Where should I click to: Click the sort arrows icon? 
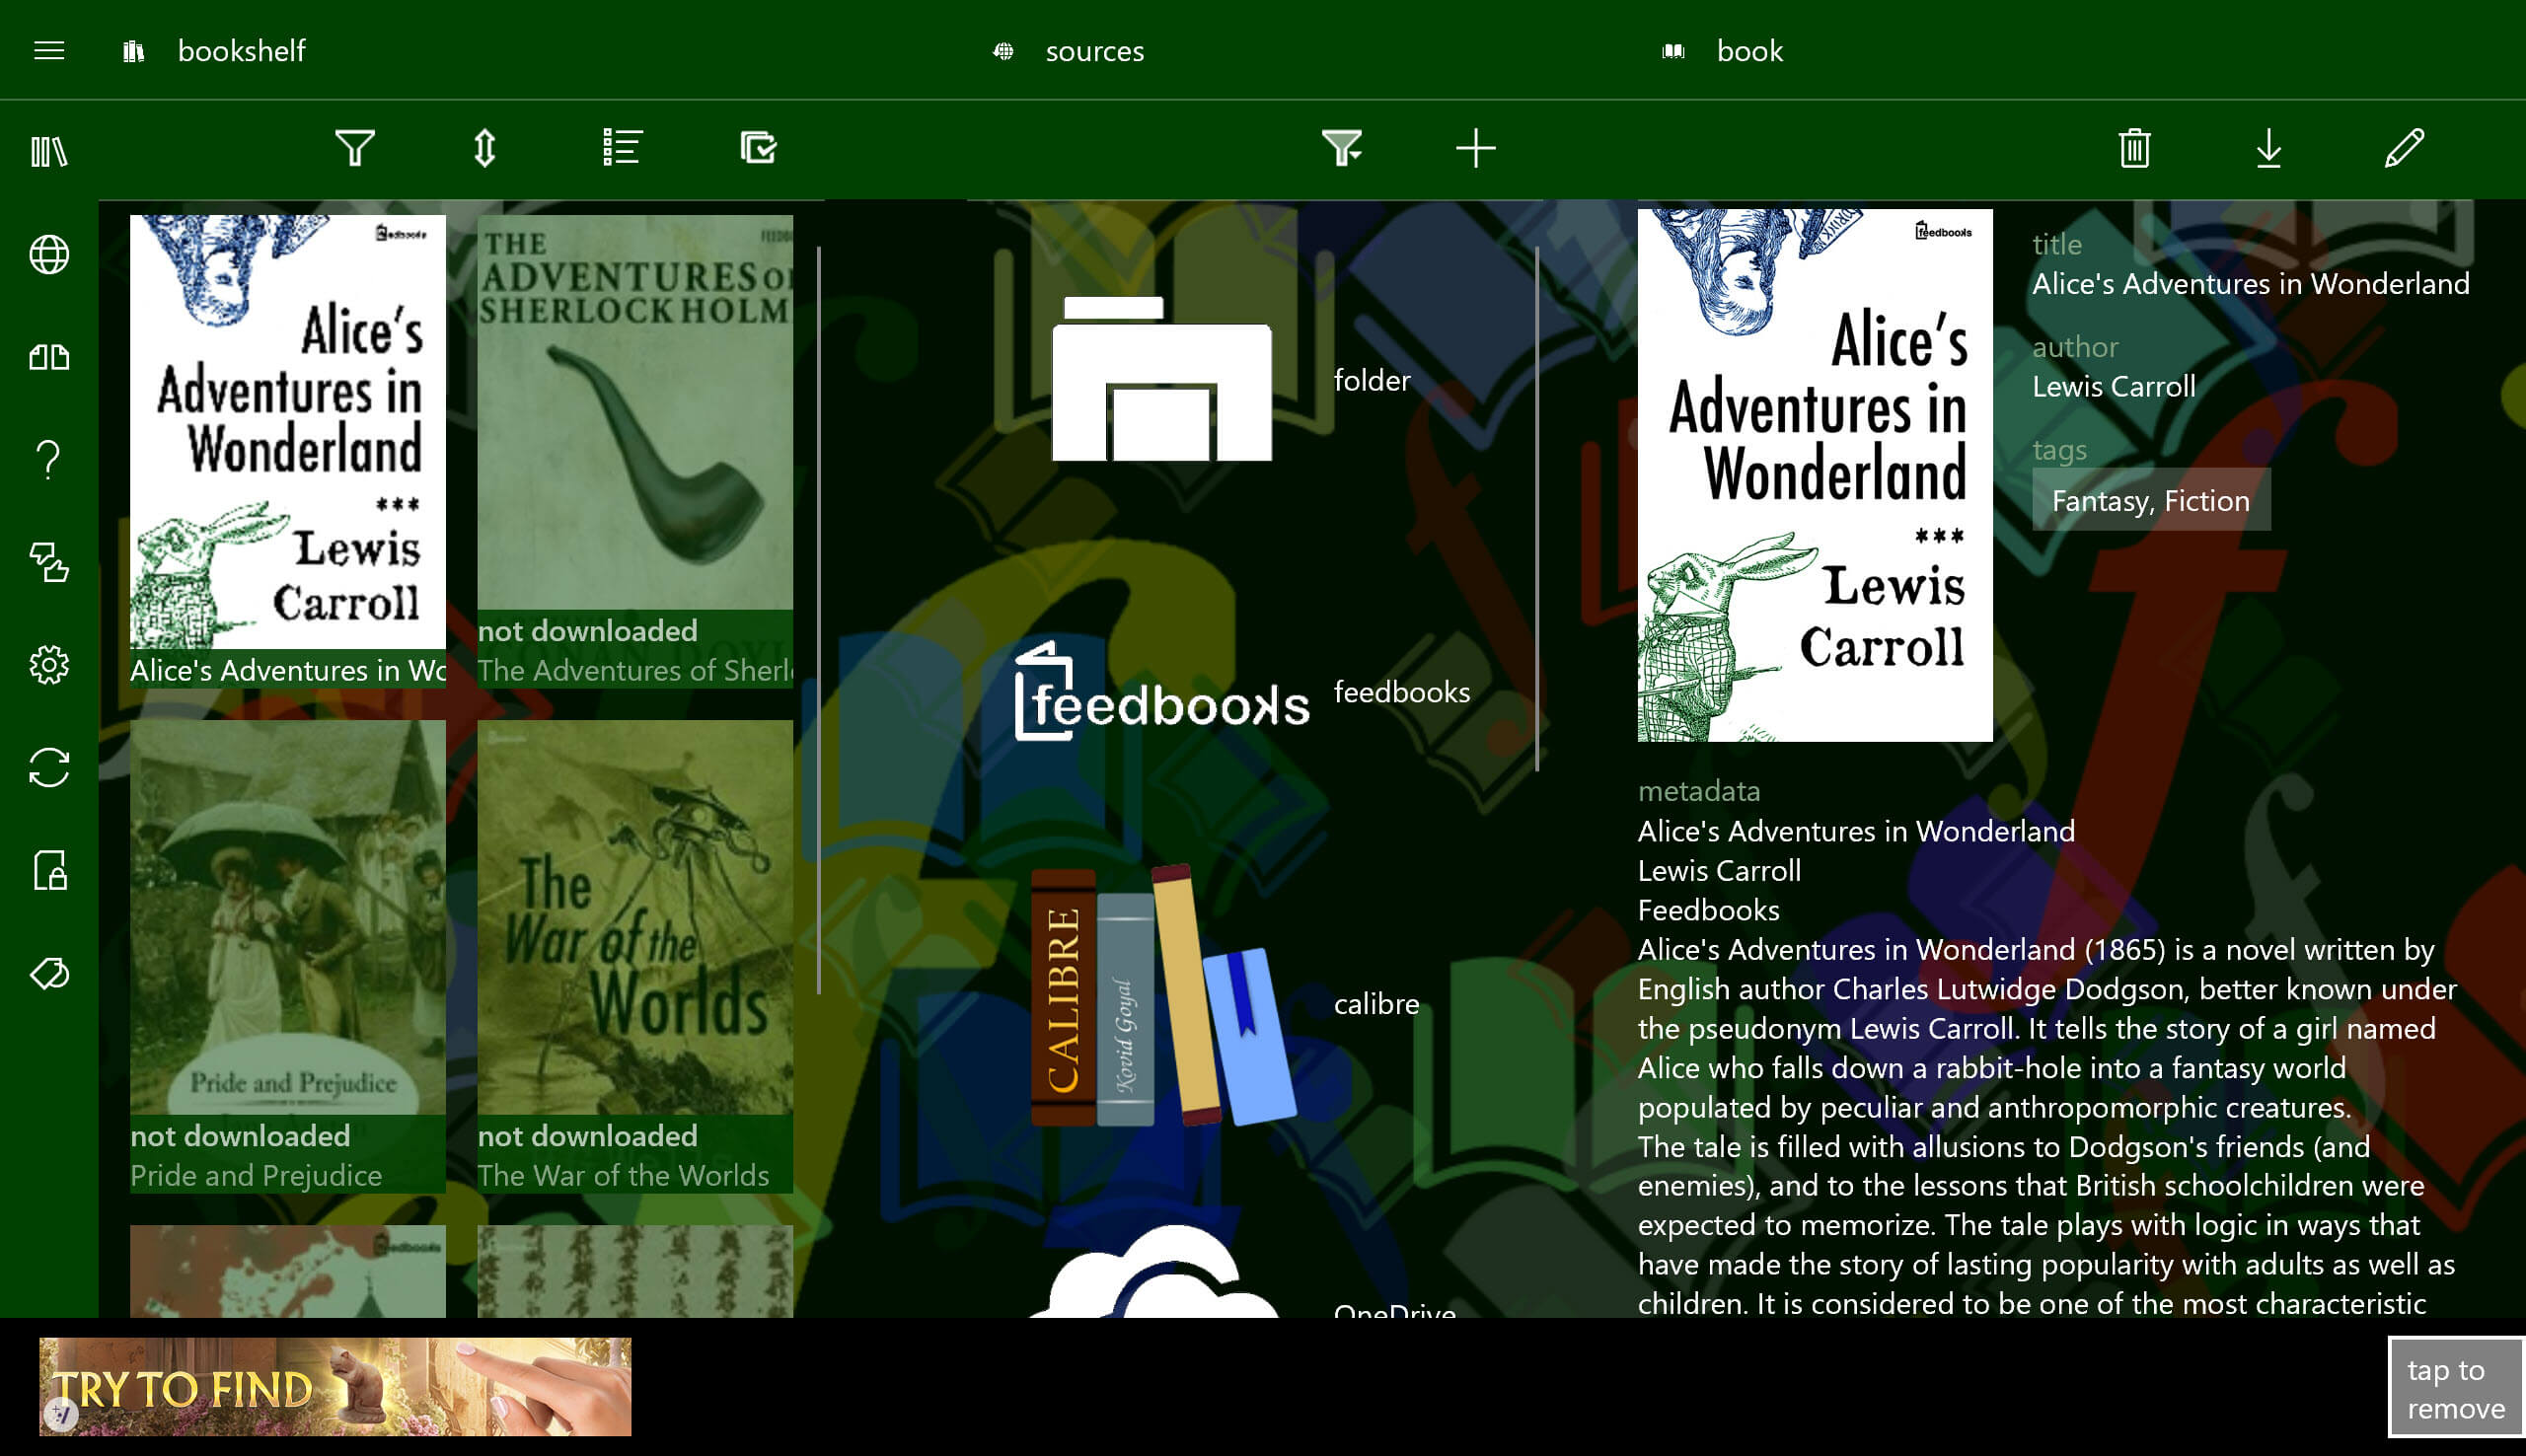click(x=485, y=148)
